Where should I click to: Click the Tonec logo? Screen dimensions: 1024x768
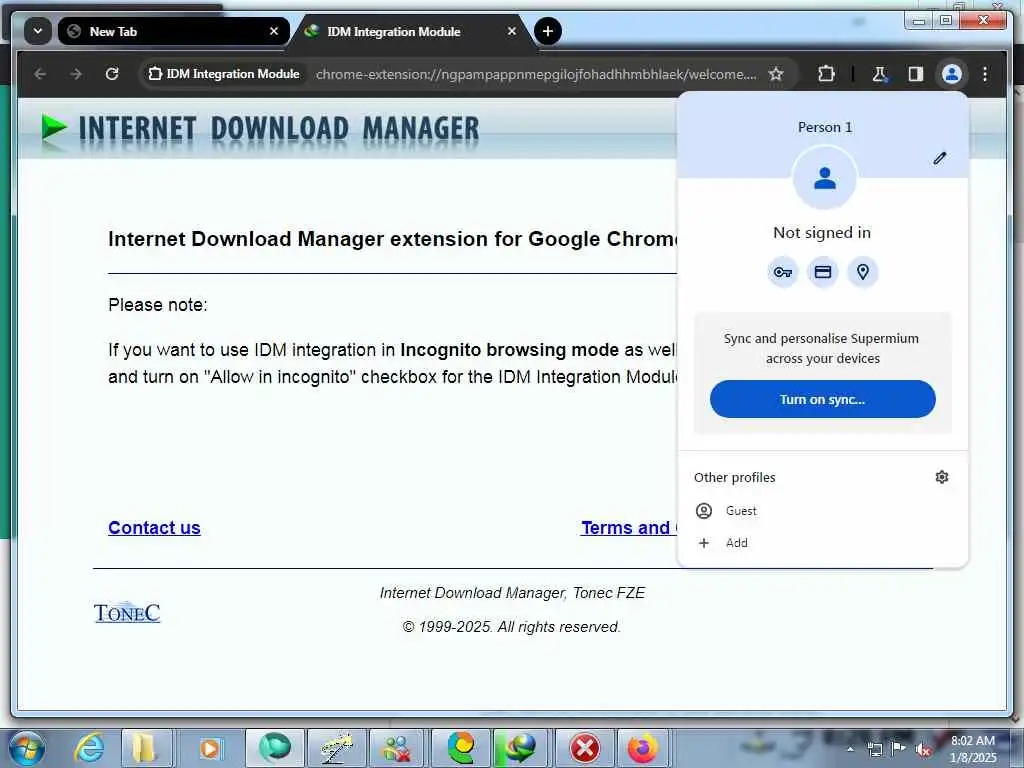[x=127, y=612]
